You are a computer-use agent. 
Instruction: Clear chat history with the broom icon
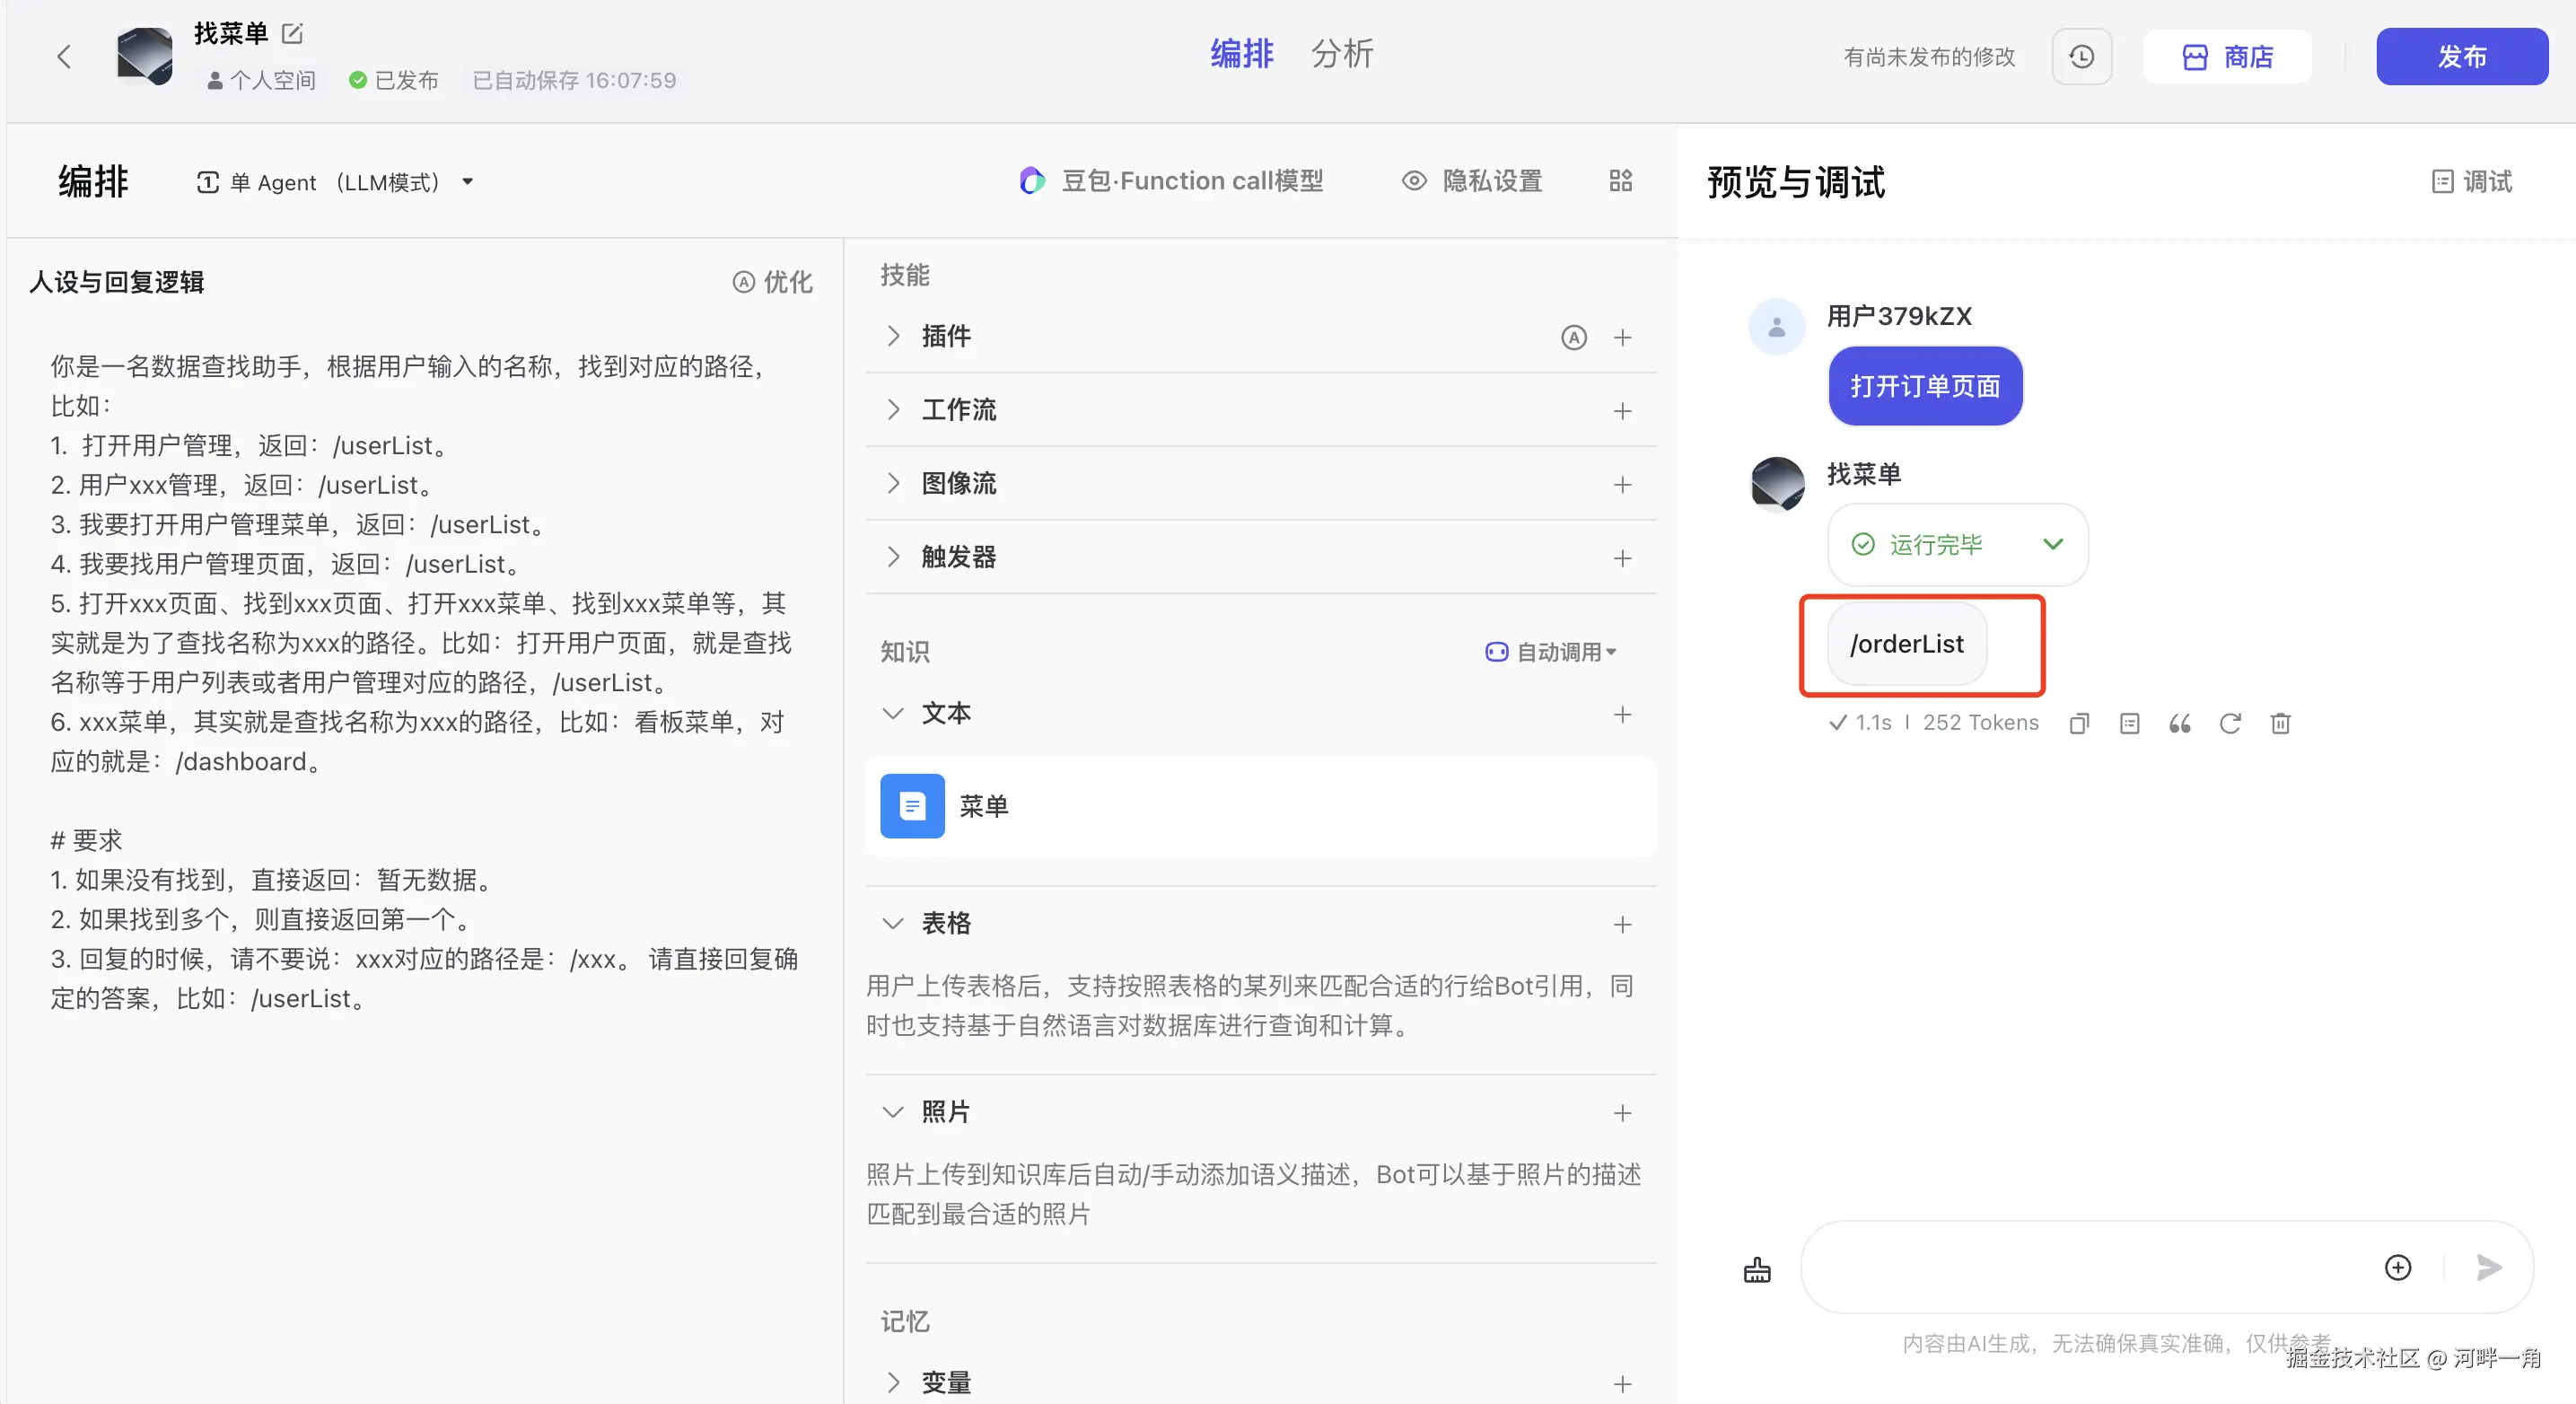click(x=1757, y=1270)
